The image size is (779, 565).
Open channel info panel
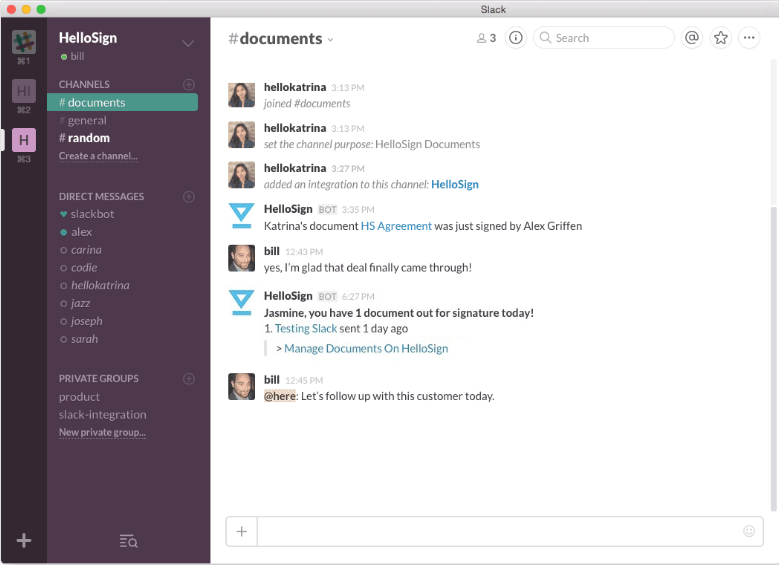pyautogui.click(x=516, y=38)
